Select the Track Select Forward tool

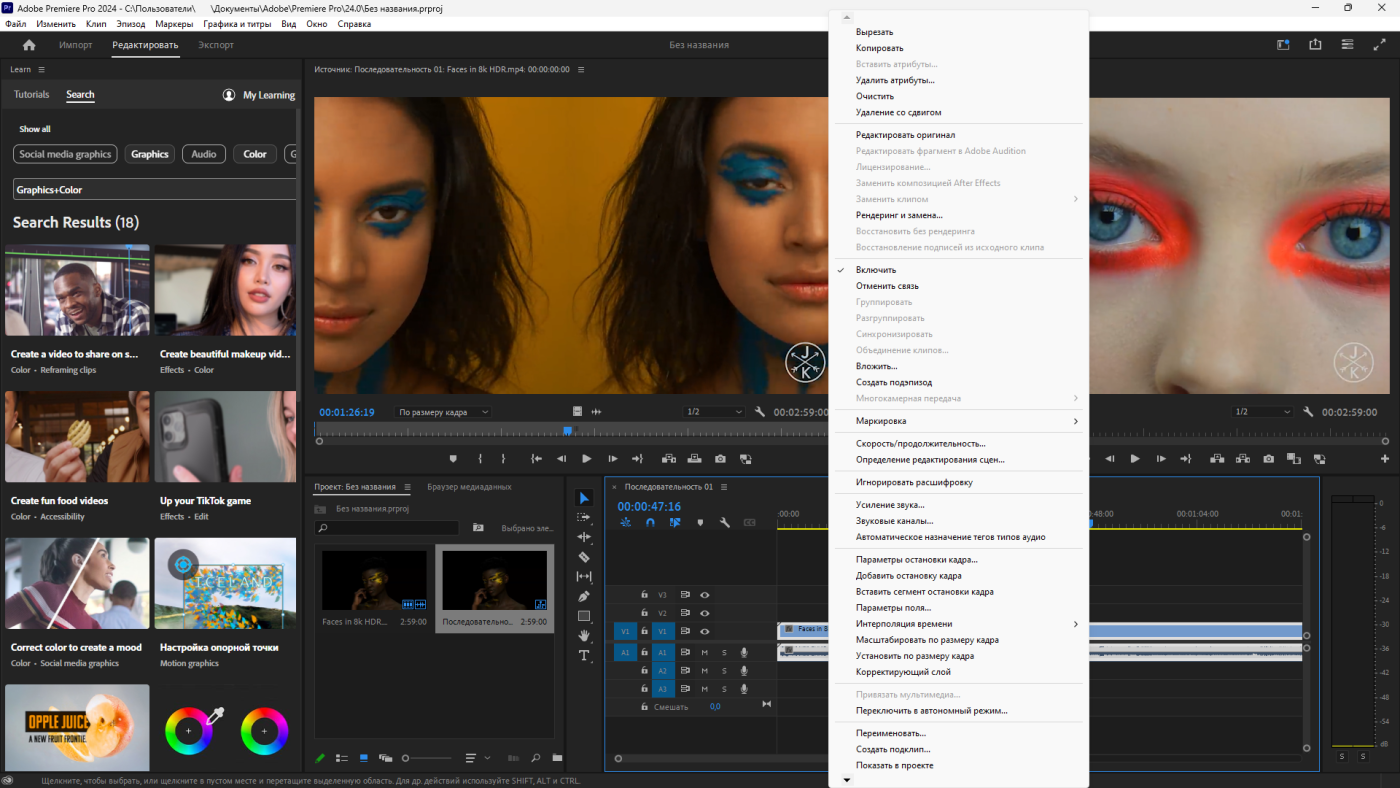584,517
